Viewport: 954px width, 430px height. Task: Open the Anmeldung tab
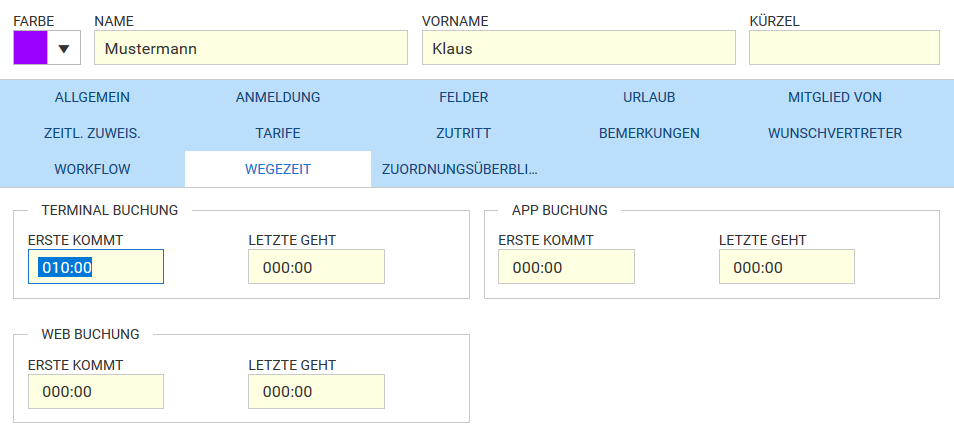point(278,97)
